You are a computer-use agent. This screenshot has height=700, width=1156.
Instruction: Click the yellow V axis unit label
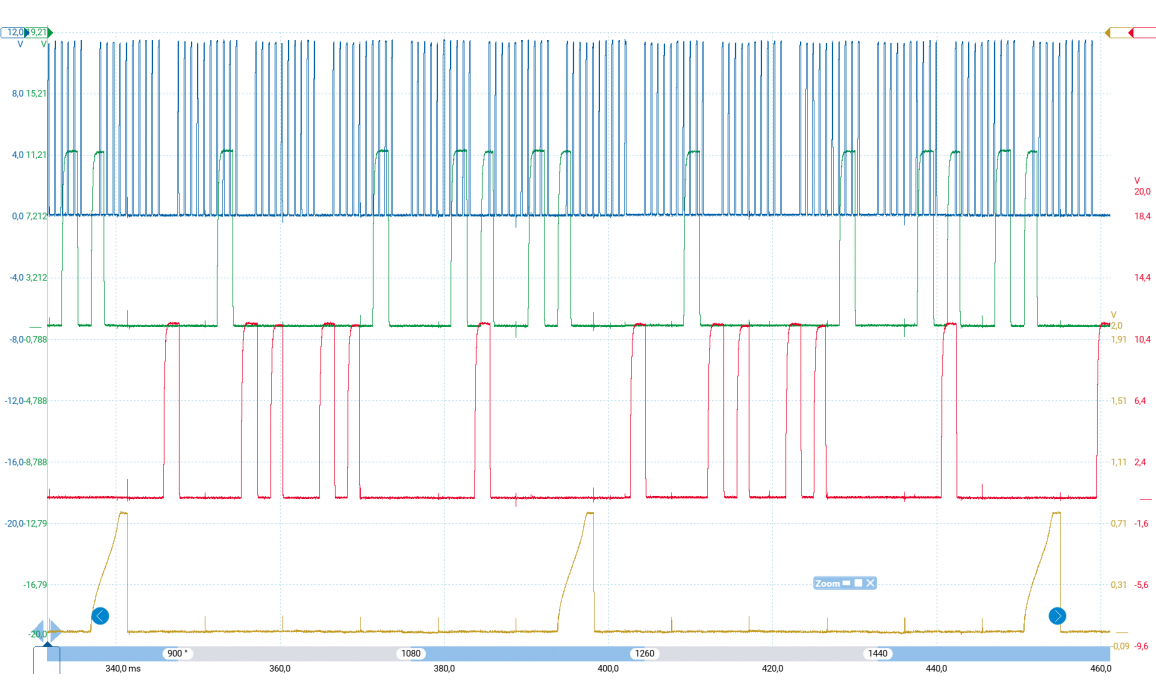point(1114,314)
